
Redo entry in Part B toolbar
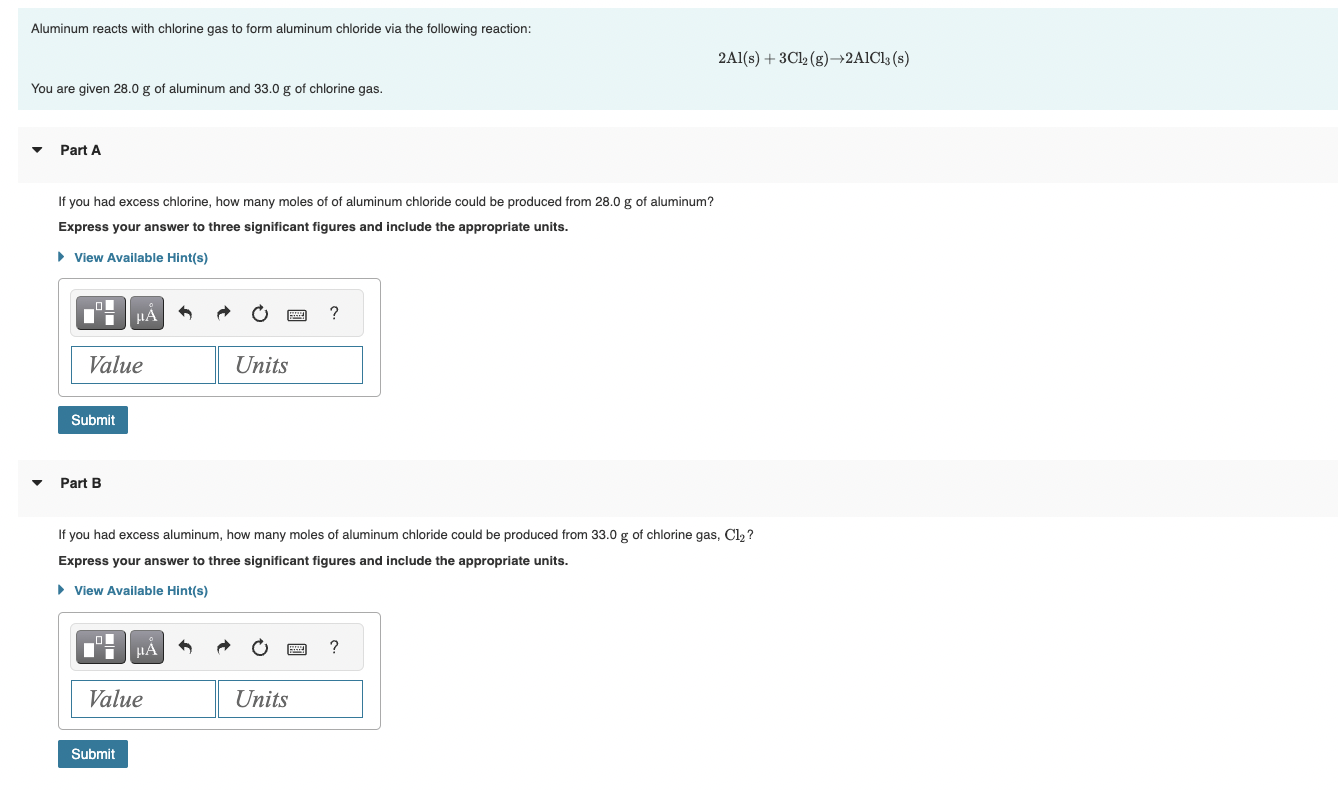[223, 648]
